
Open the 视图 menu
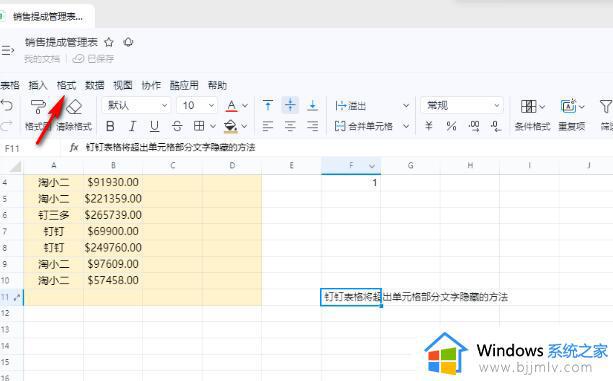[x=123, y=85]
